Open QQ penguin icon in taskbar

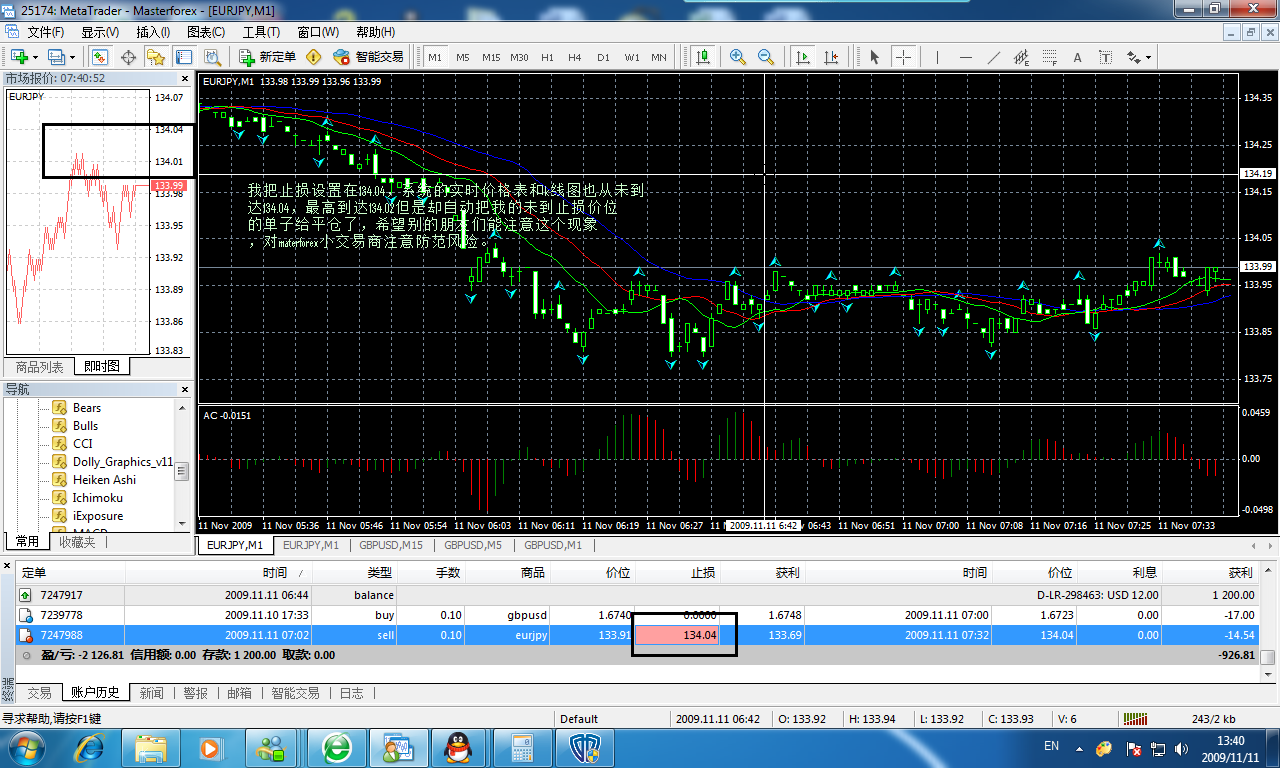click(460, 747)
